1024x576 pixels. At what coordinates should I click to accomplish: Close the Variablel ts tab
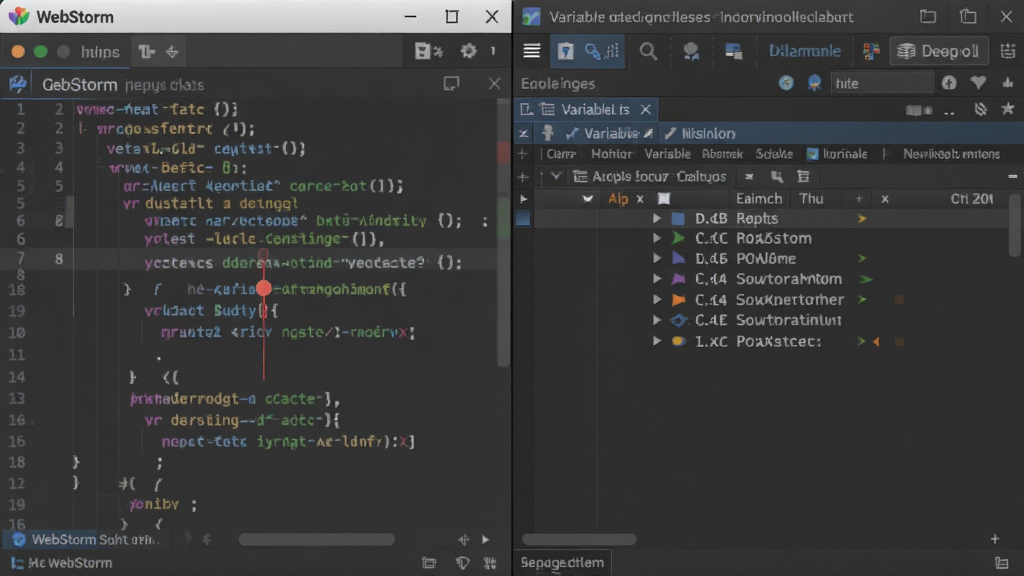click(645, 109)
